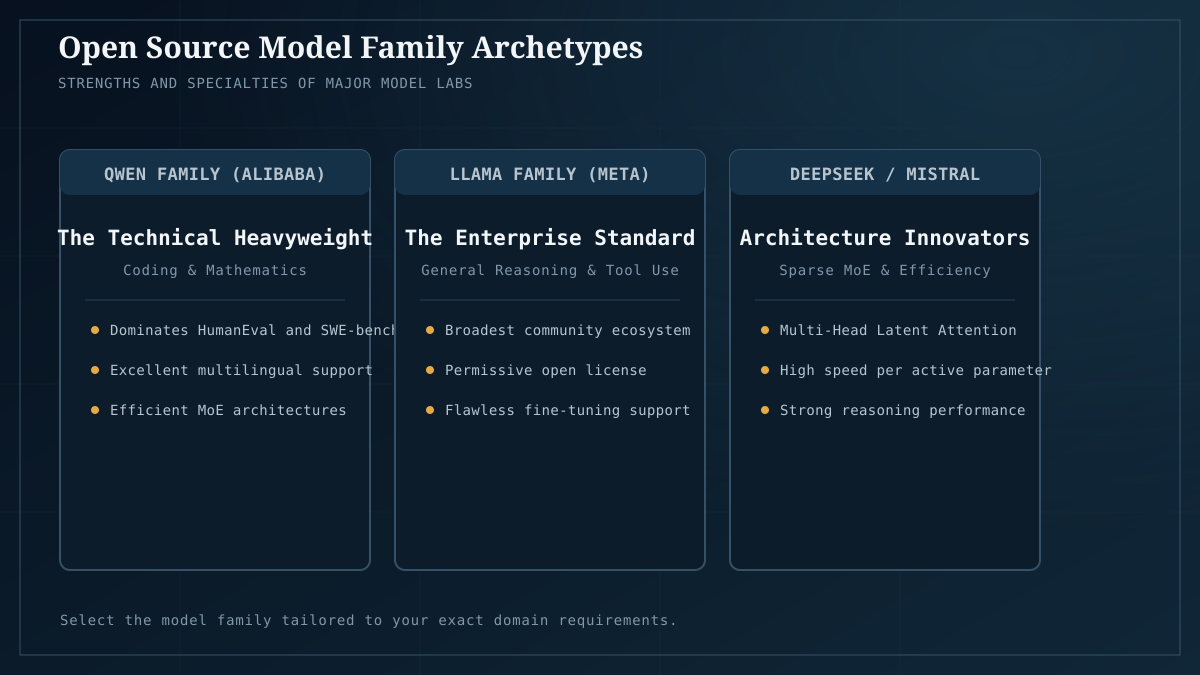Click the subtitle about strengths and specialties

265,83
